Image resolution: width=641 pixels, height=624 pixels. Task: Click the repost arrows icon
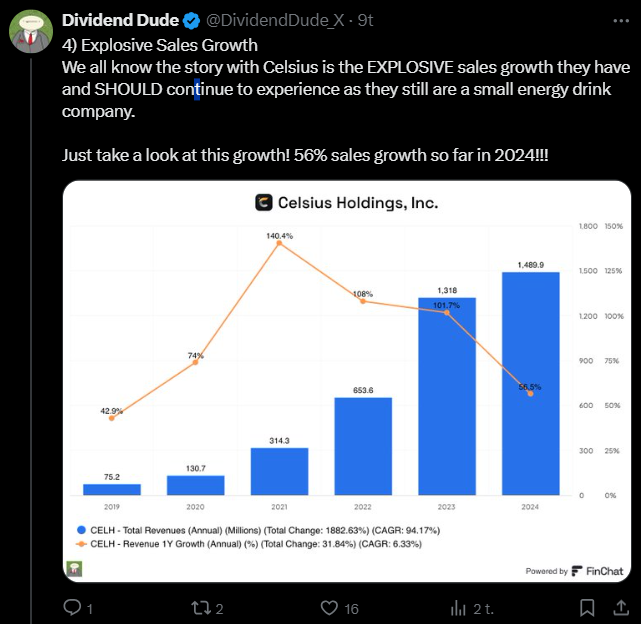click(x=200, y=607)
